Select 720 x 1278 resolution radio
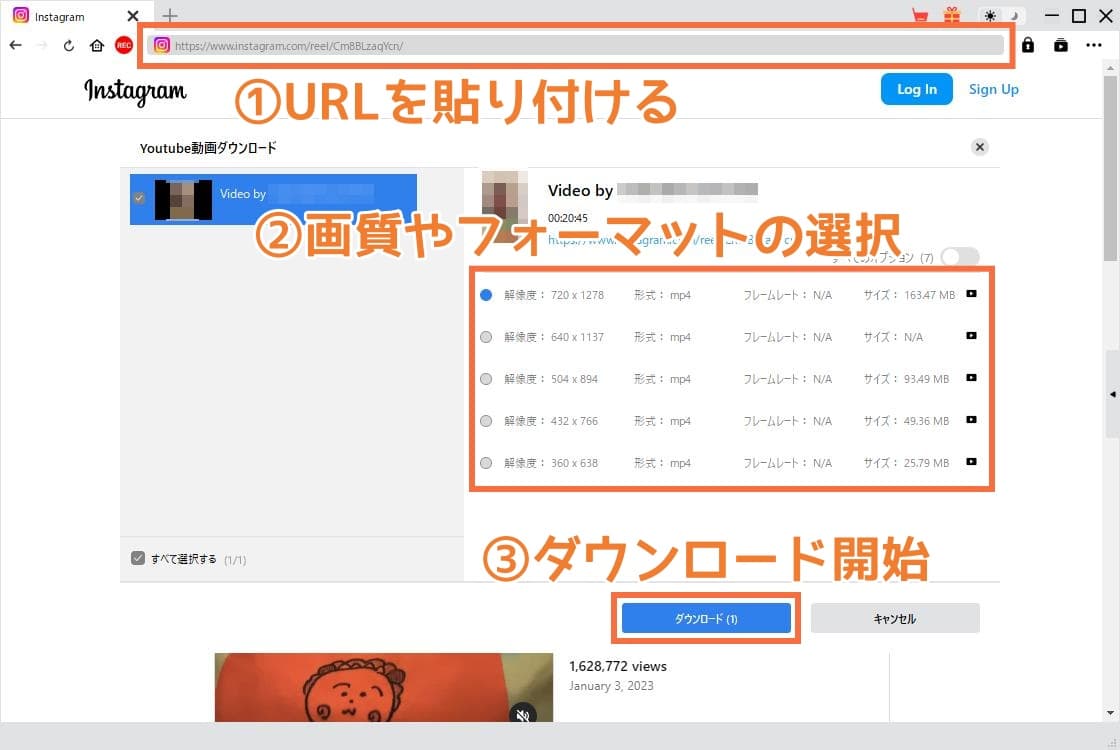Screen dimensions: 1120x750 click(x=486, y=295)
